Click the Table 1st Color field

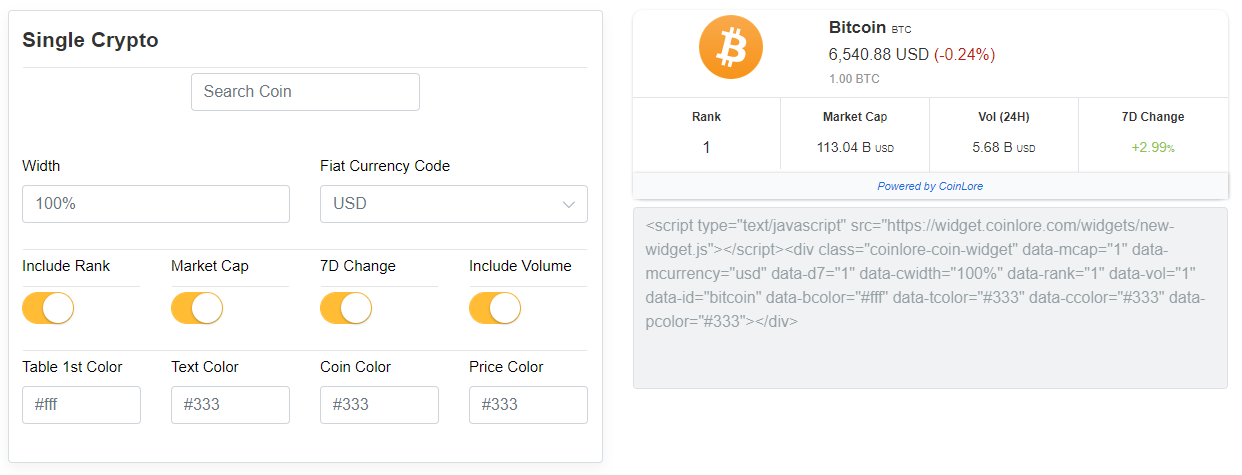(81, 405)
